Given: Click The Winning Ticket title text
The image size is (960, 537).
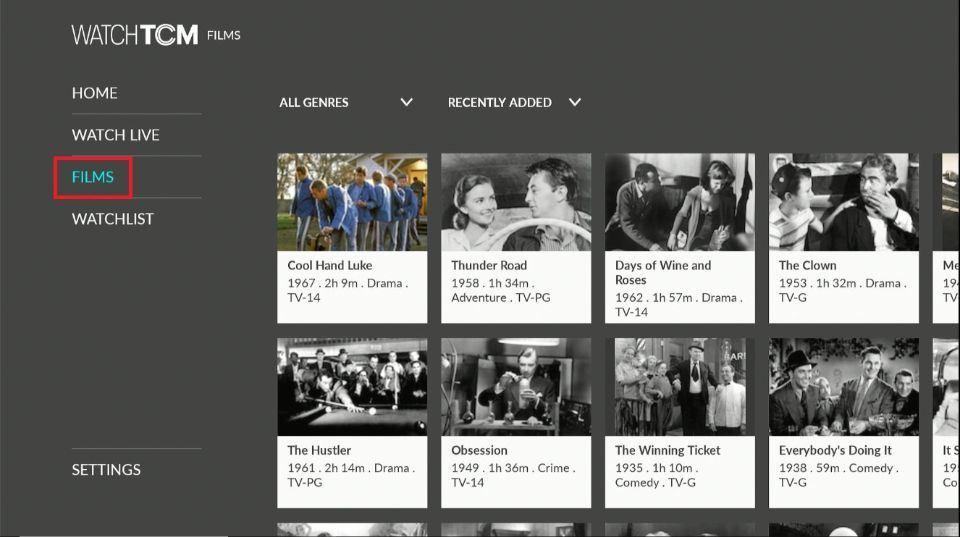Looking at the screenshot, I should (x=667, y=450).
